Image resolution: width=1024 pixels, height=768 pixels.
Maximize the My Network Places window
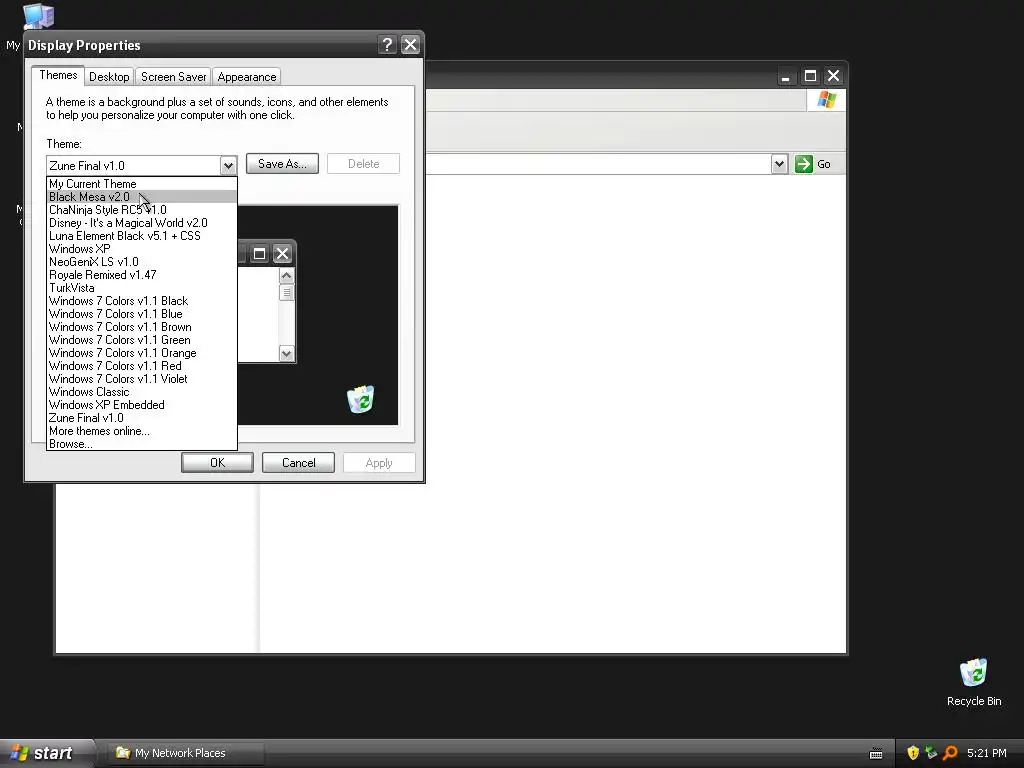click(810, 76)
